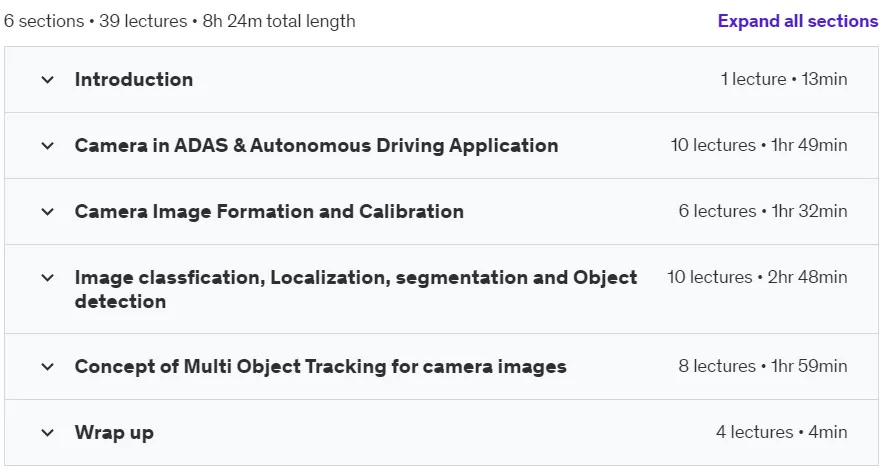Viewport: 883px width, 471px height.
Task: Expand Image classification section chevron
Action: 48,277
